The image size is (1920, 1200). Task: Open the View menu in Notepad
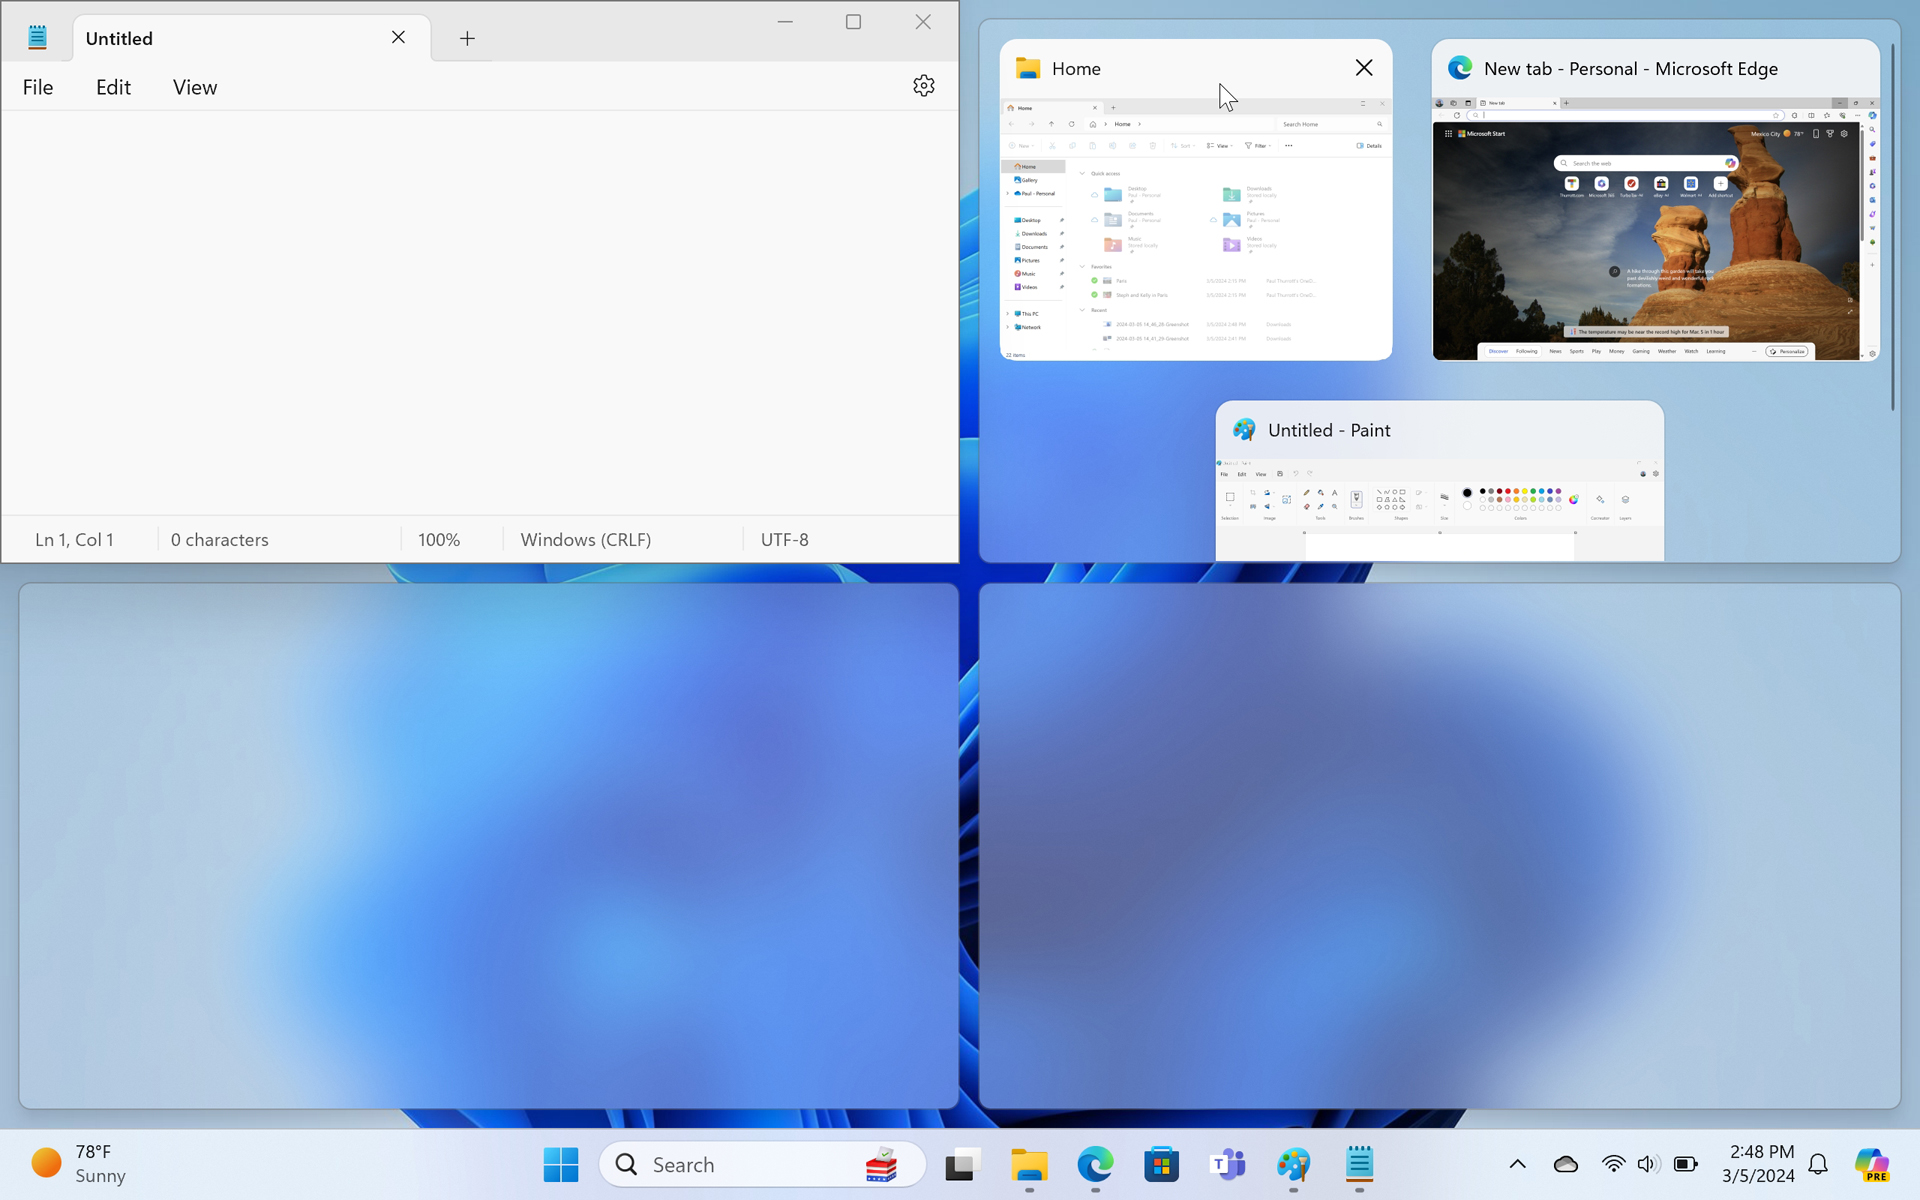194,87
